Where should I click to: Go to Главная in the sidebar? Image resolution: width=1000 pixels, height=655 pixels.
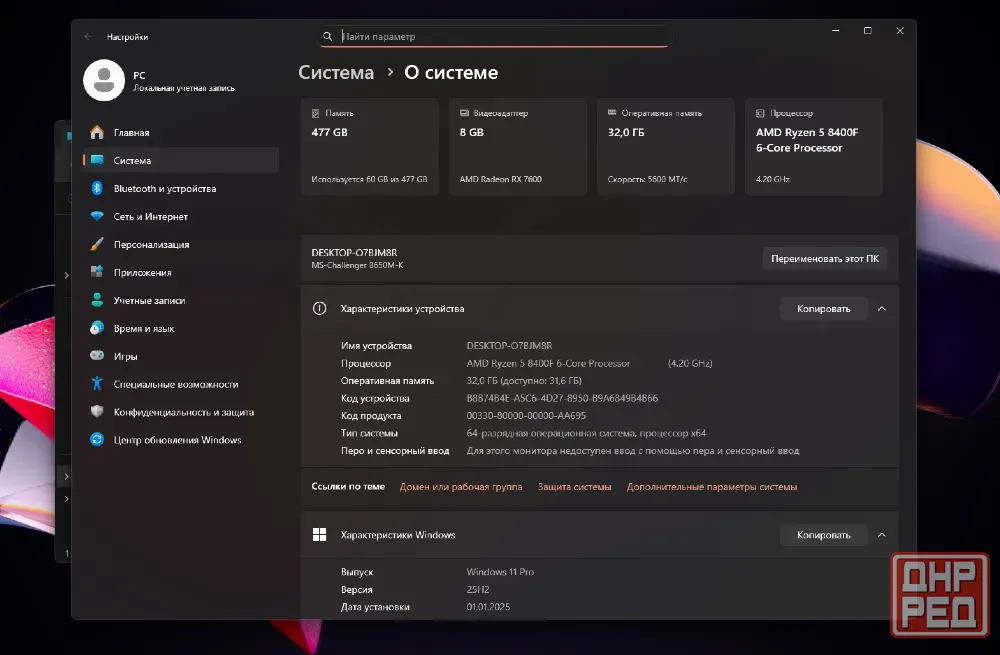(181, 132)
